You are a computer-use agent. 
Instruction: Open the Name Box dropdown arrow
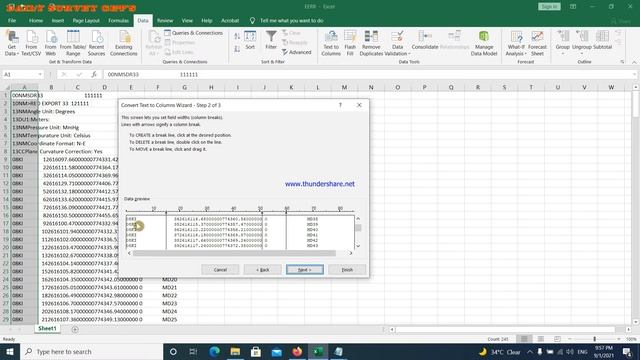40,74
